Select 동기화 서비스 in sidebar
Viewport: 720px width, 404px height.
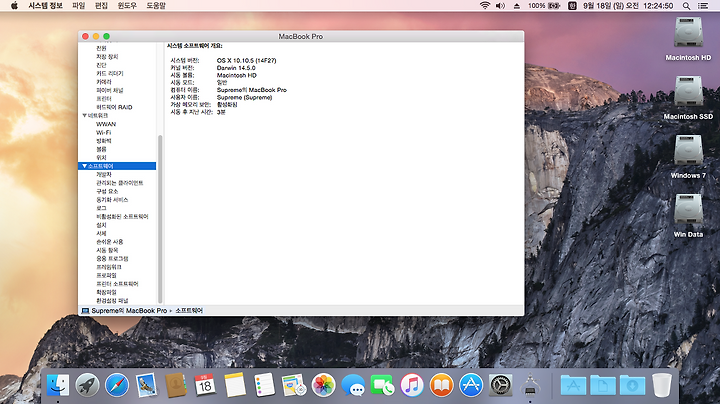click(x=112, y=200)
